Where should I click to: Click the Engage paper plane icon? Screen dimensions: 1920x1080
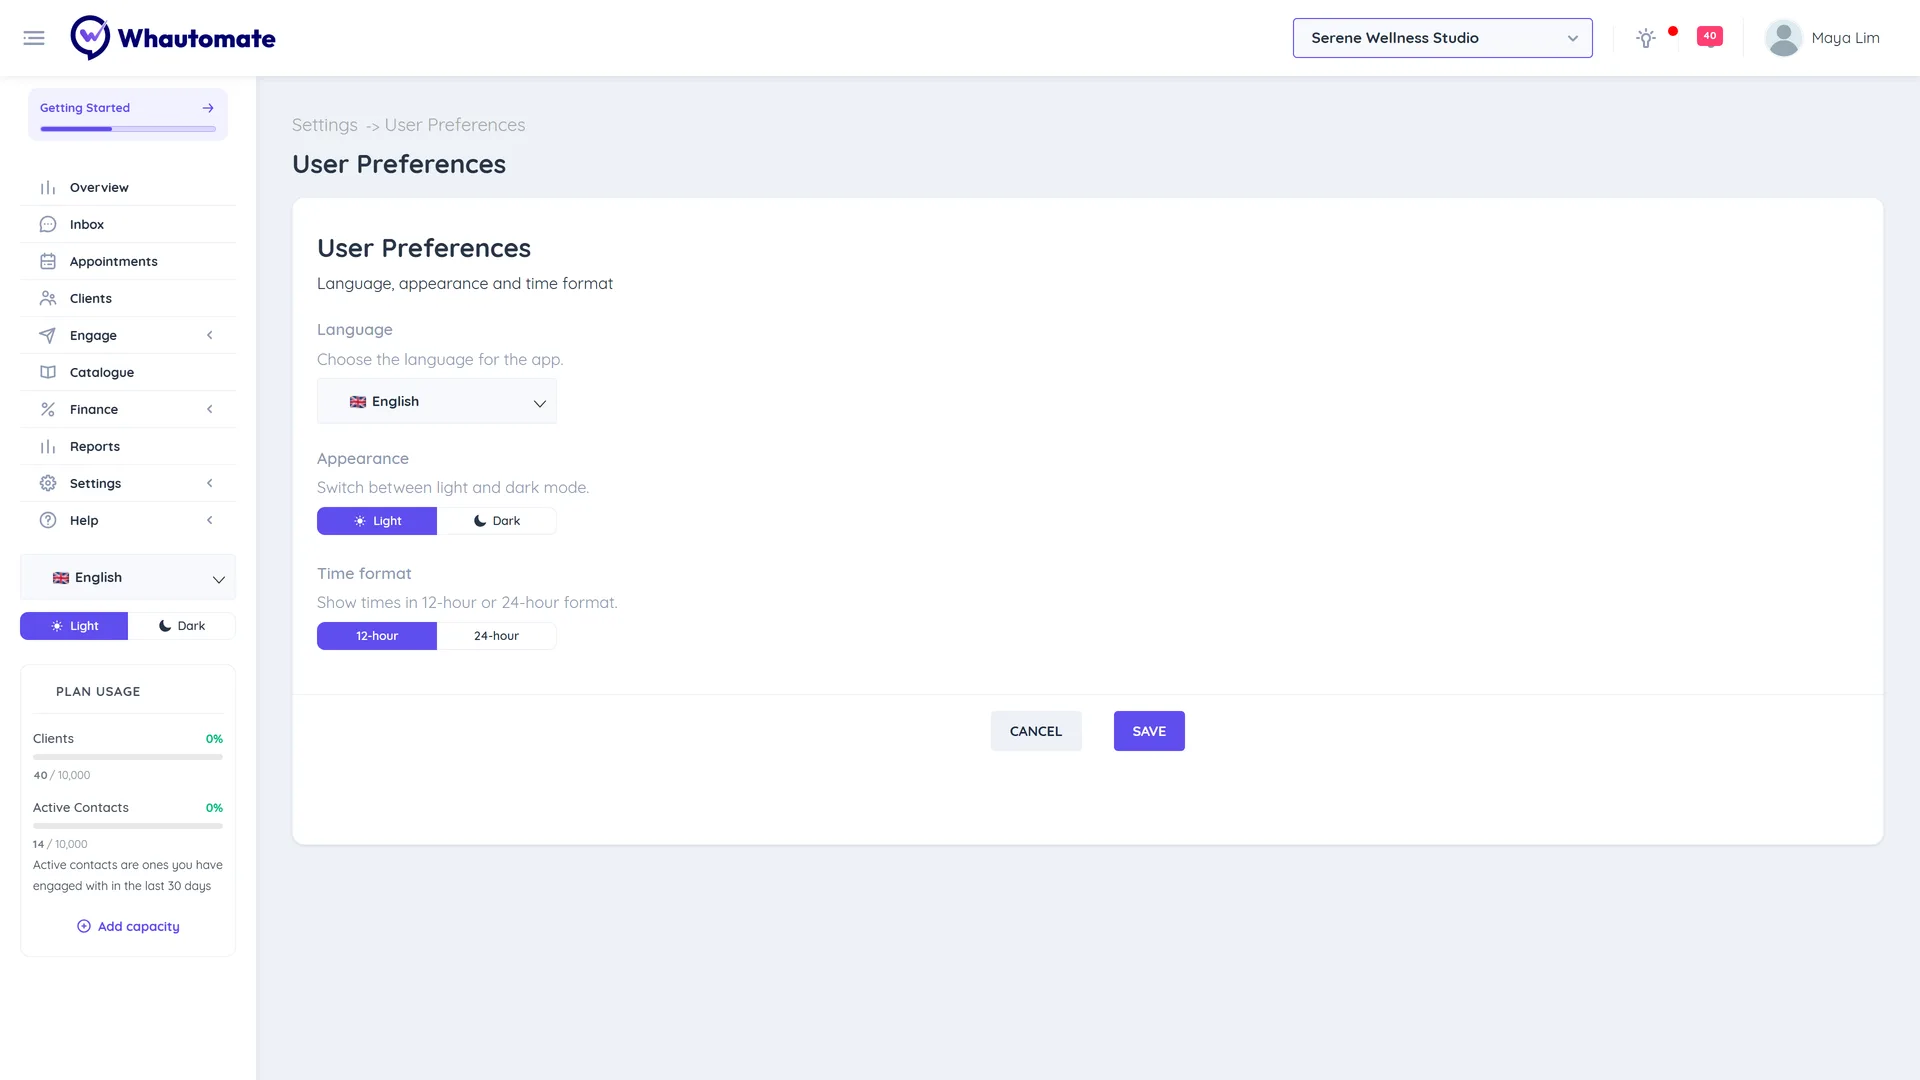[48, 336]
